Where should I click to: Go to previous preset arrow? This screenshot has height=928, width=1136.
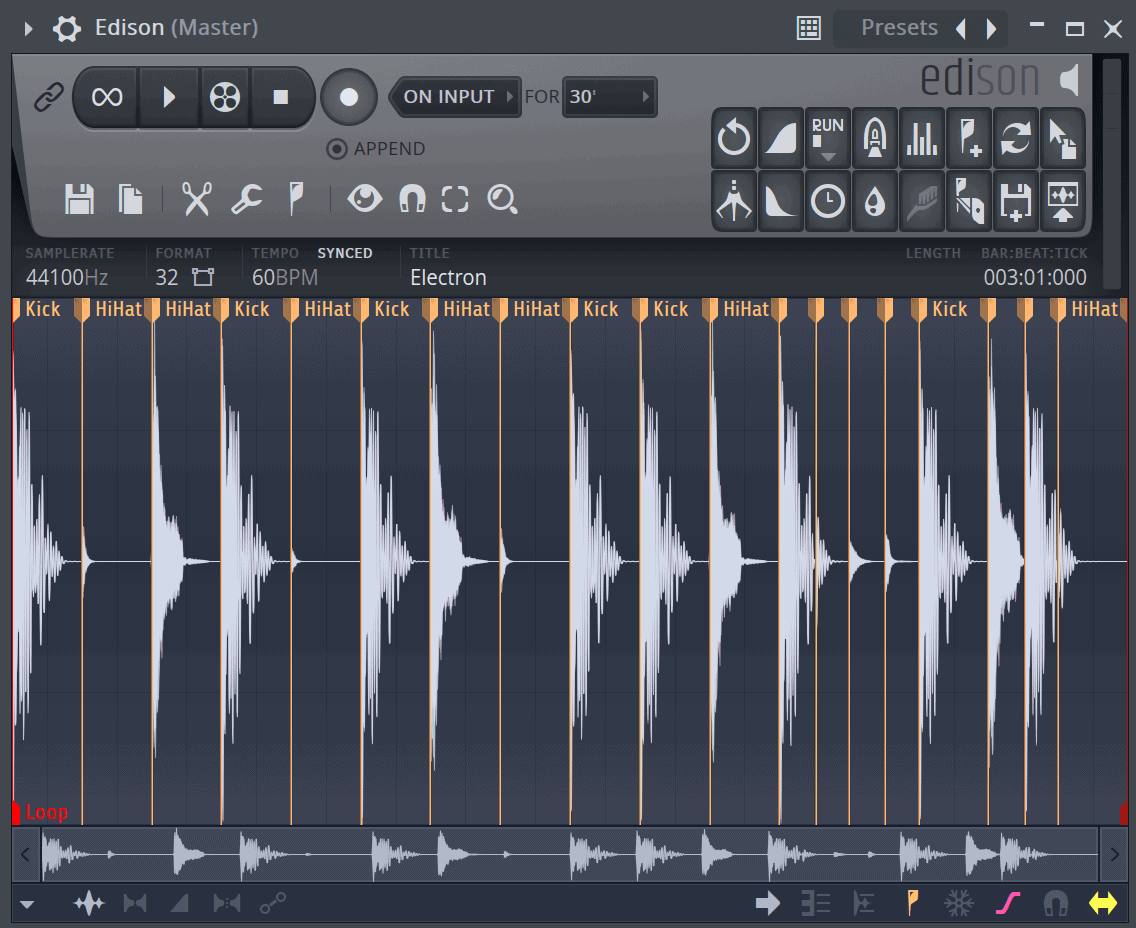[961, 29]
